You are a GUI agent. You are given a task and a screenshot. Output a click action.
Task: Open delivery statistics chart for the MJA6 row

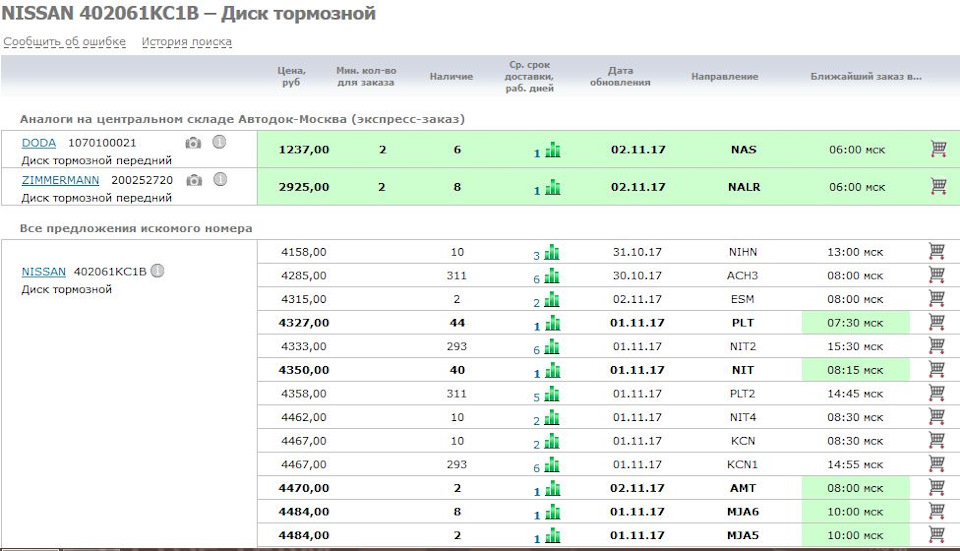click(x=552, y=511)
